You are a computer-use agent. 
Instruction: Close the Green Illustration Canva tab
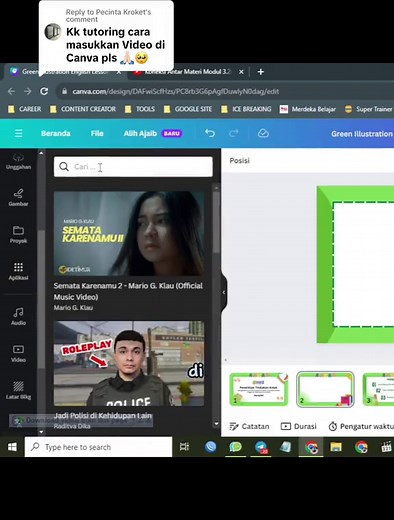(x=119, y=72)
